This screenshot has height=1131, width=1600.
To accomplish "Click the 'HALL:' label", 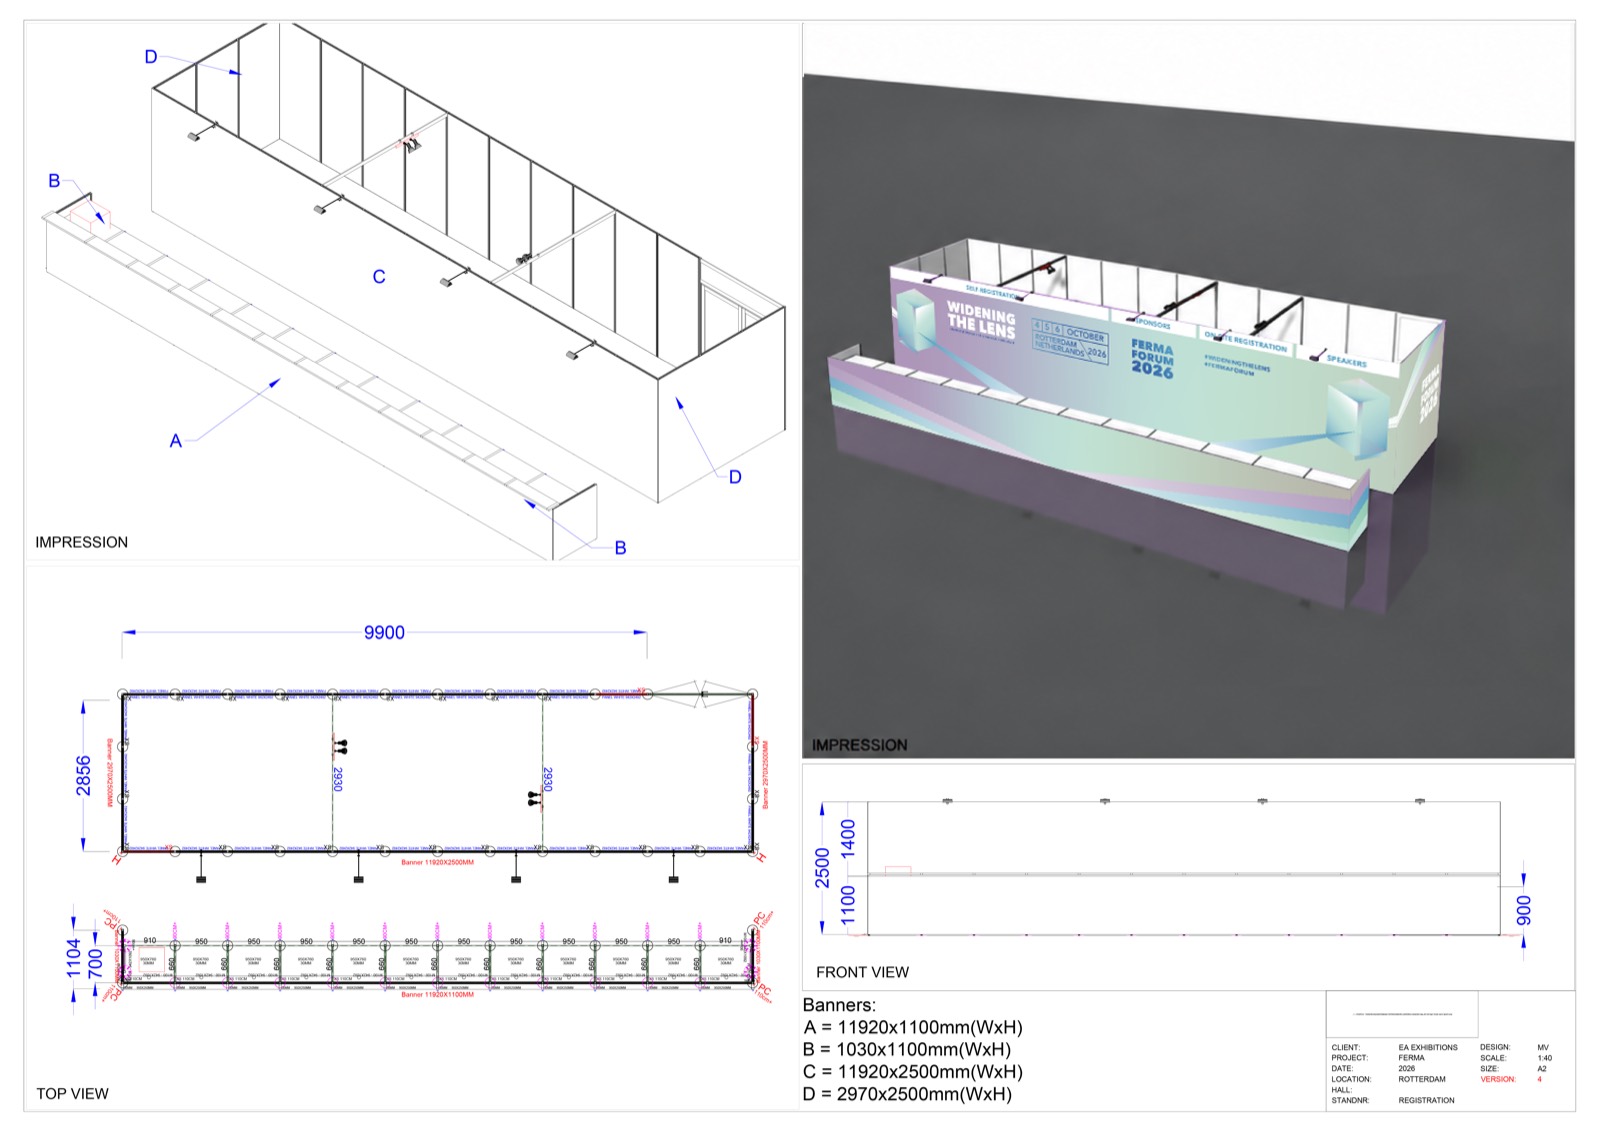I will coord(1342,1090).
